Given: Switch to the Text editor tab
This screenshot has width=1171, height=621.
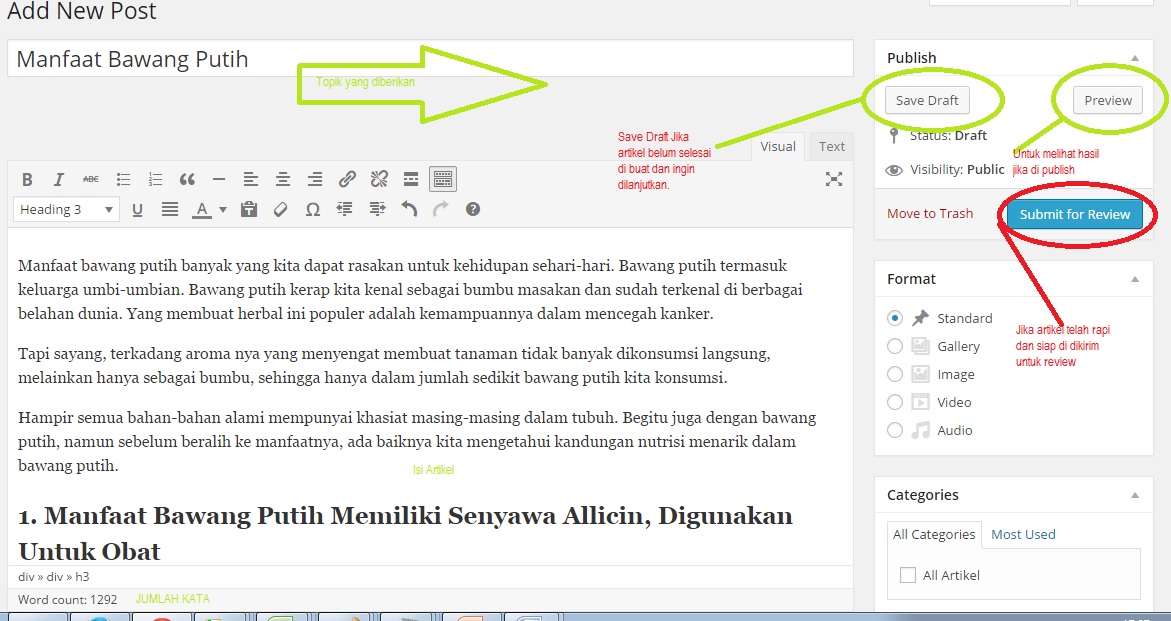Looking at the screenshot, I should pos(832,146).
